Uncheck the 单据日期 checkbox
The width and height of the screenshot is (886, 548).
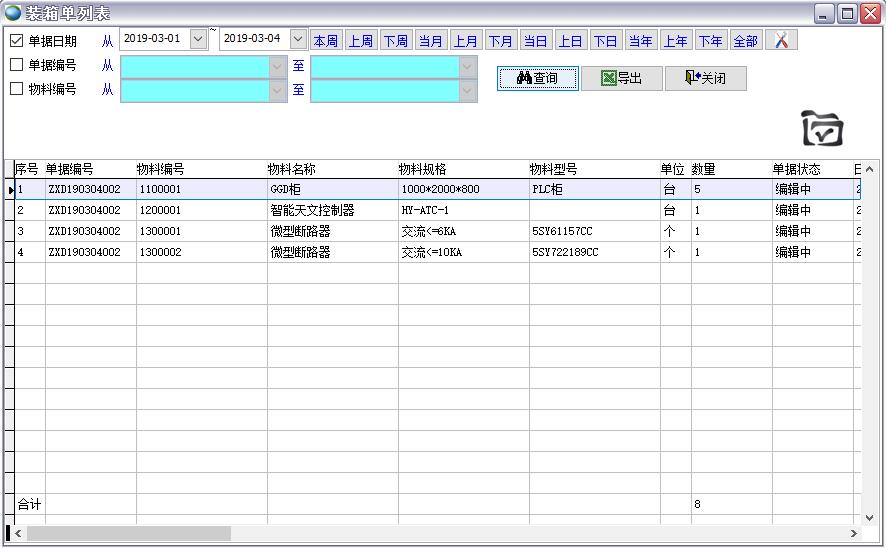[x=16, y=41]
